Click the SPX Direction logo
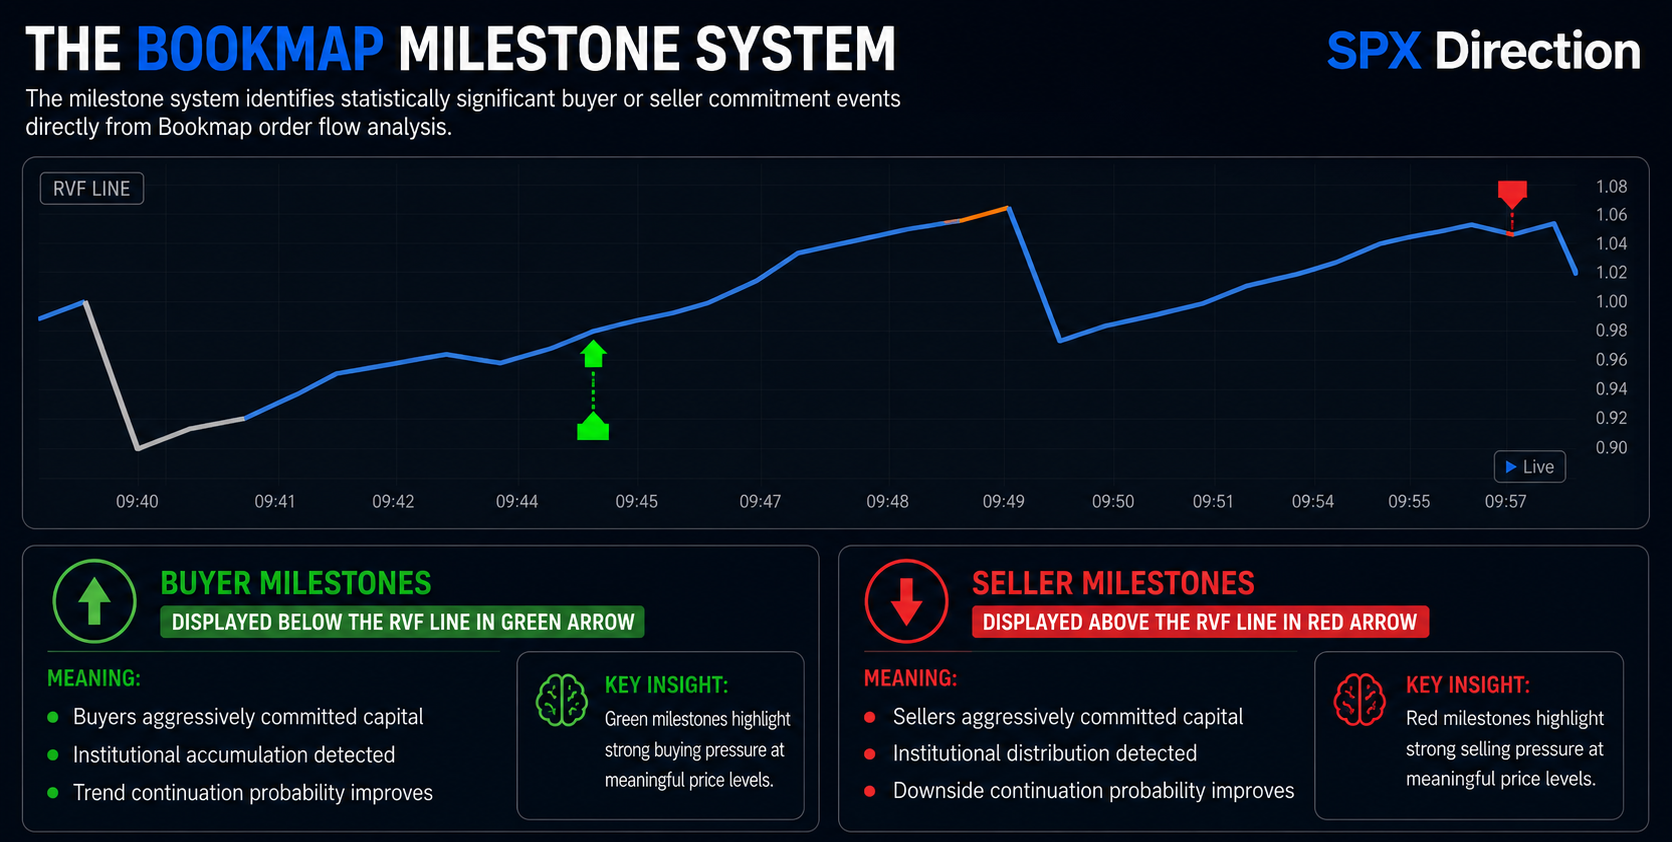The height and width of the screenshot is (842, 1672). click(1483, 51)
